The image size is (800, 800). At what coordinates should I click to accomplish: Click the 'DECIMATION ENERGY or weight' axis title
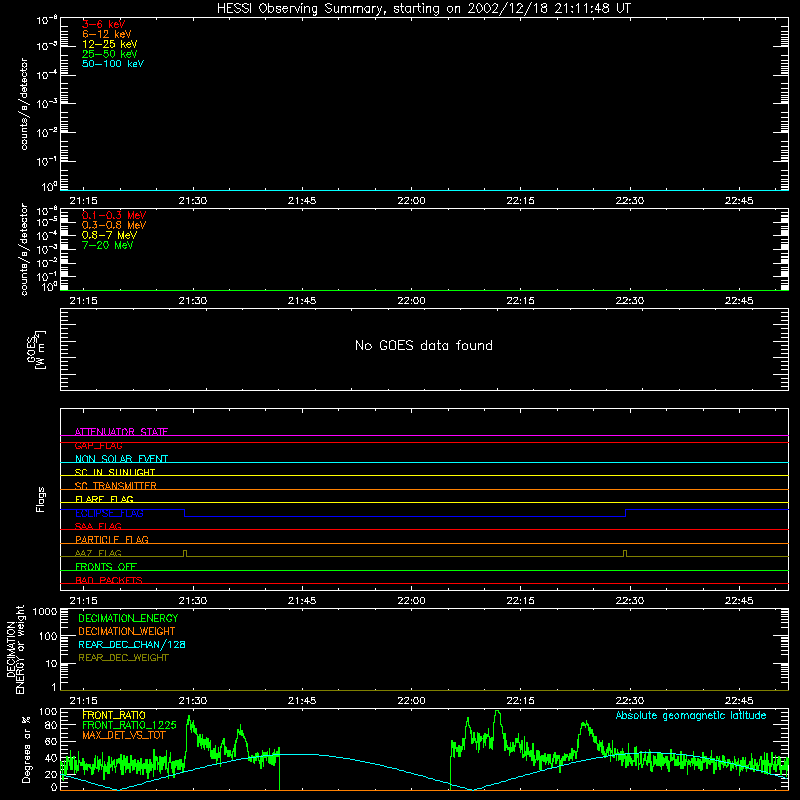tap(15, 649)
